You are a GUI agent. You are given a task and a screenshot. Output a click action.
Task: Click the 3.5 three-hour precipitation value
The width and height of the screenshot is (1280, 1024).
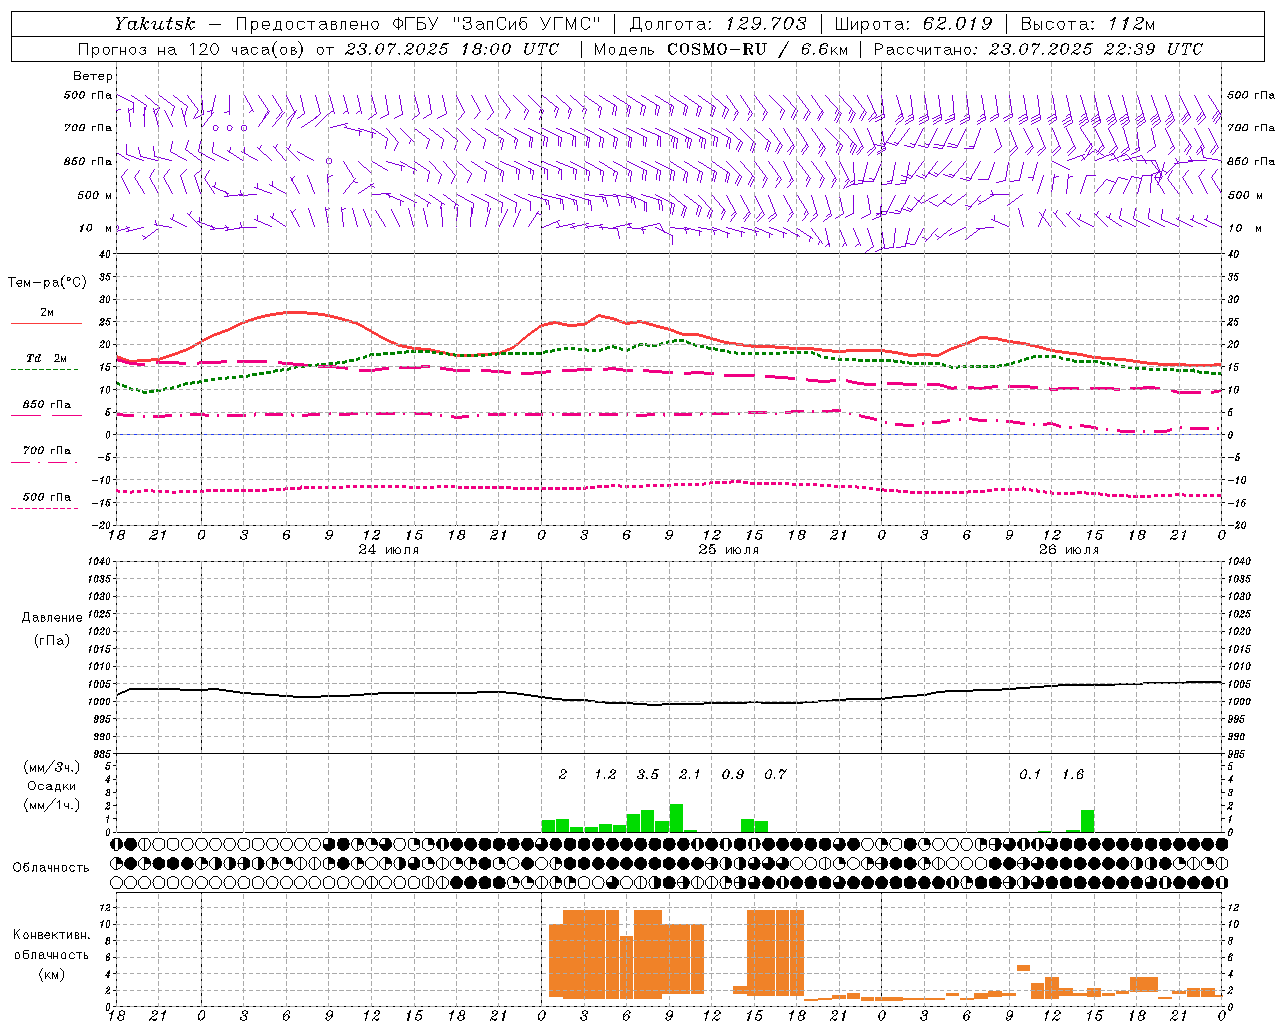648,774
